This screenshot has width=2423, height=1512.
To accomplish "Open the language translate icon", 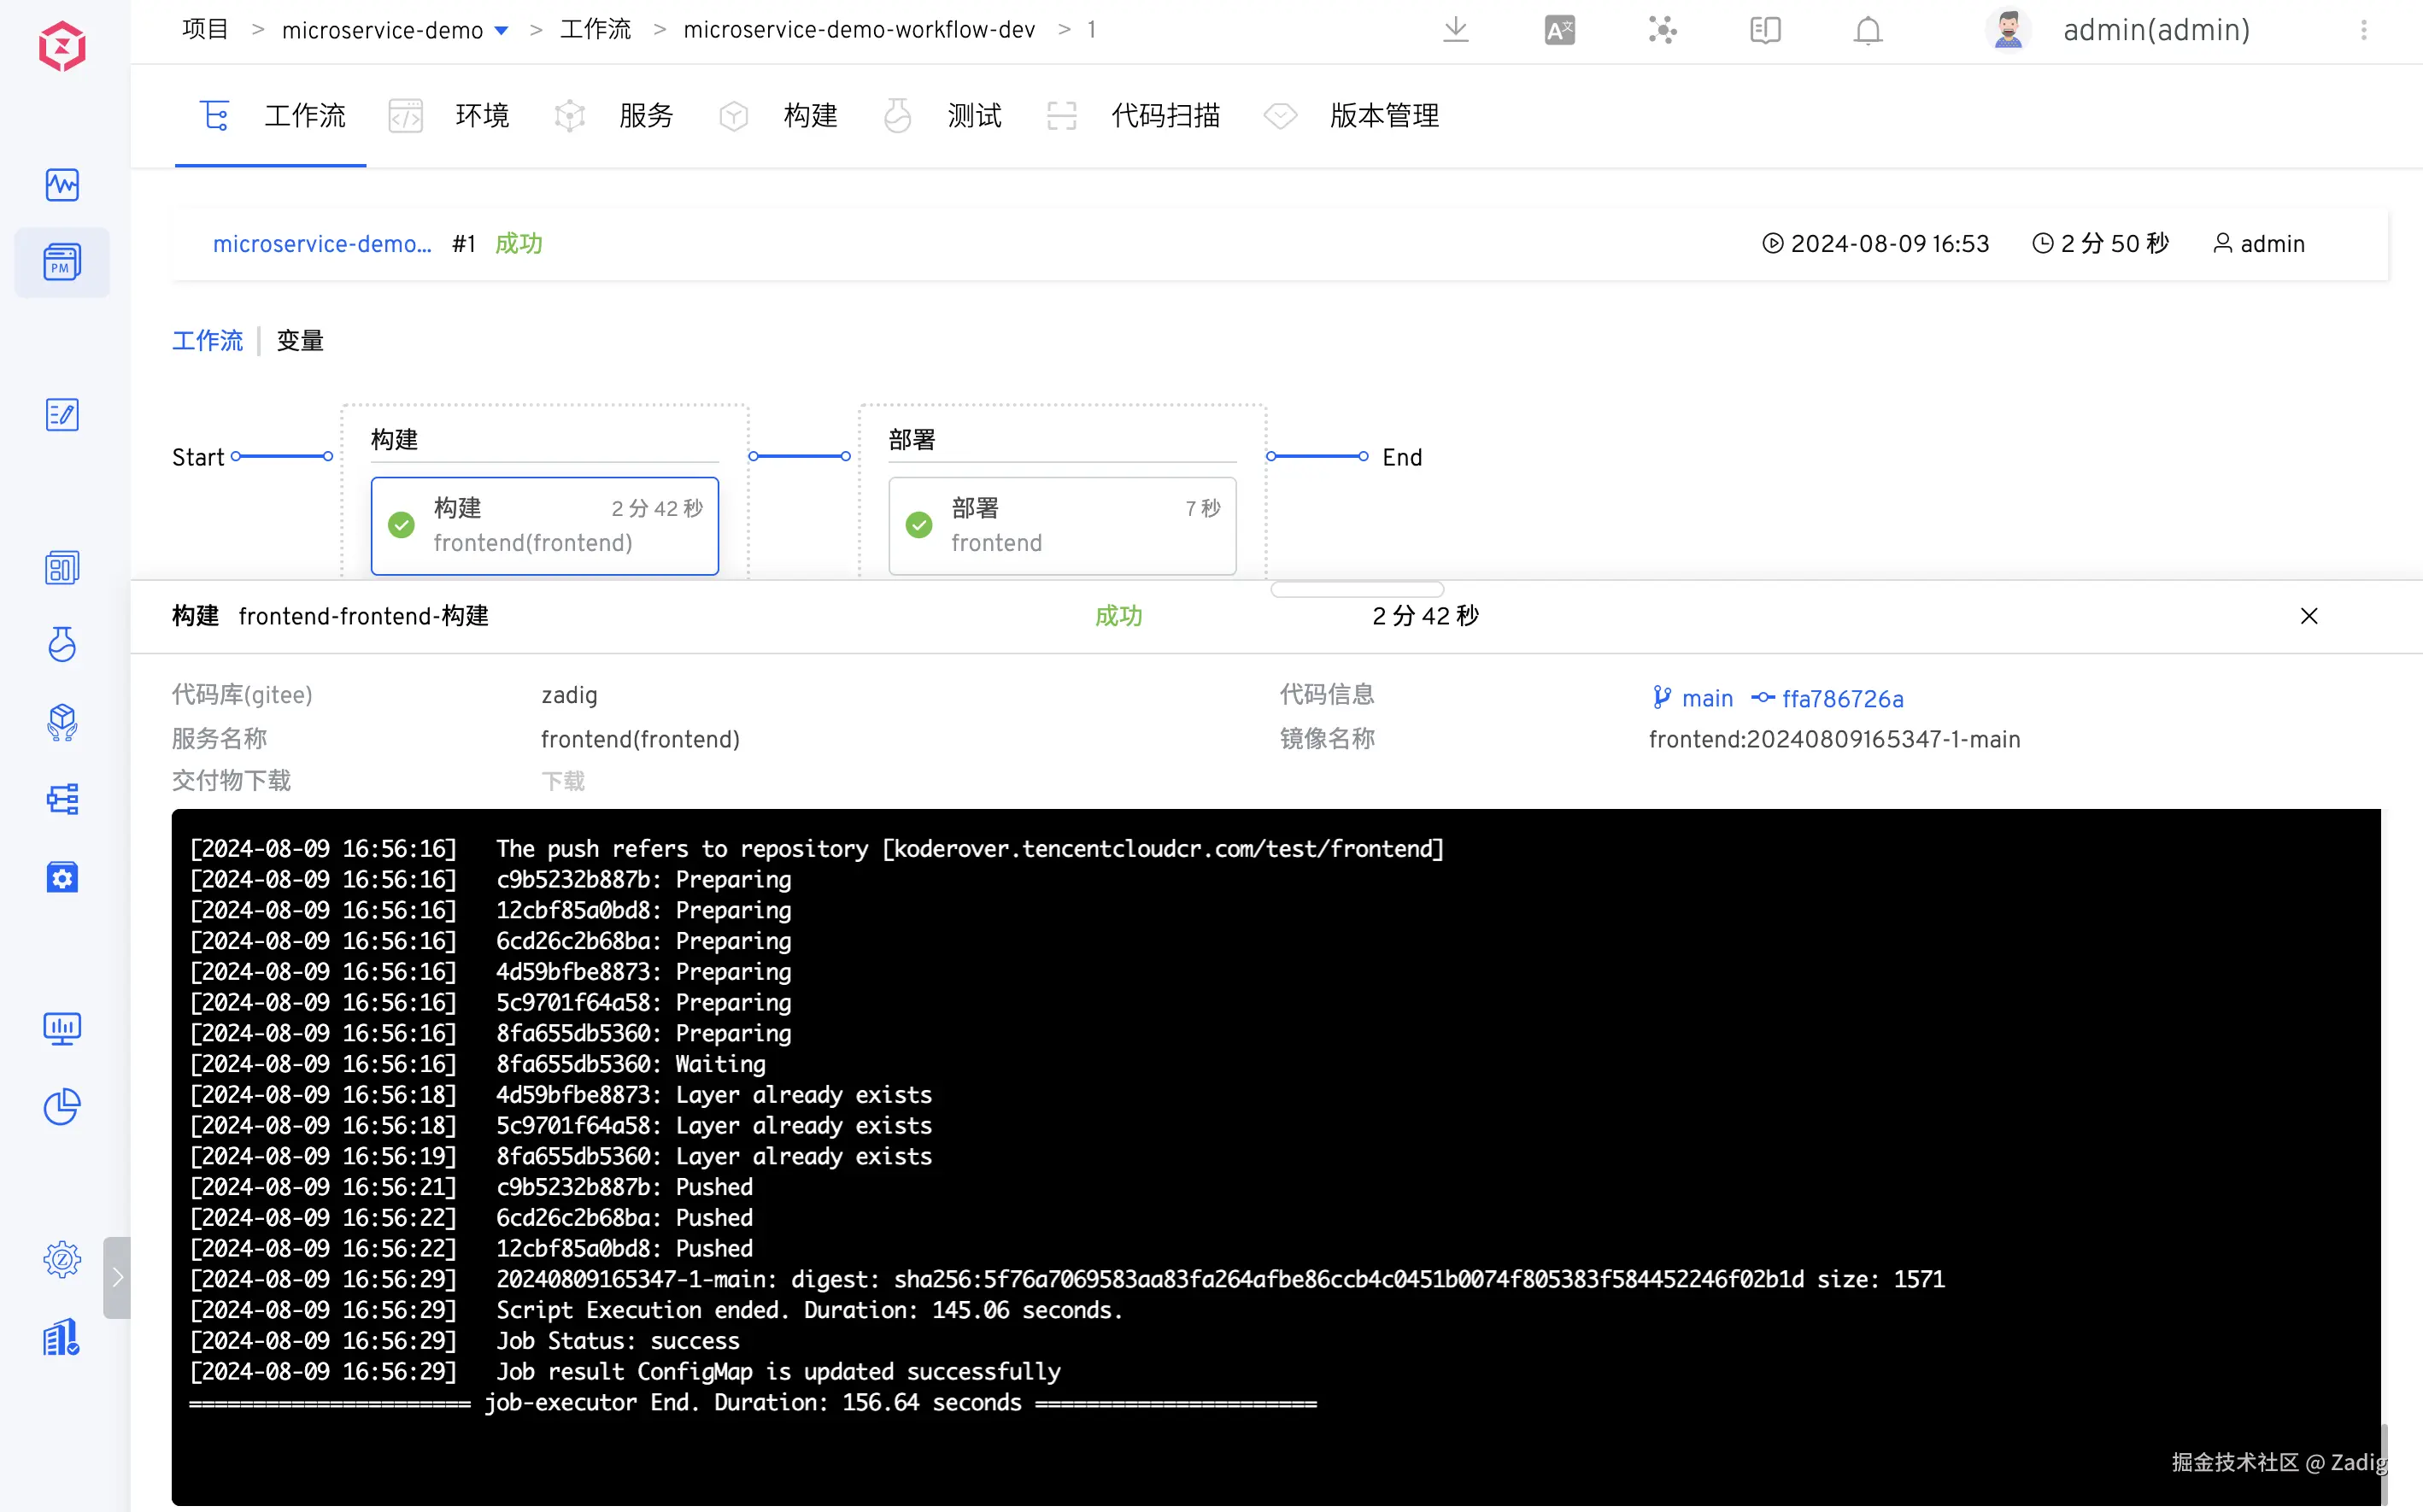I will click(1559, 30).
